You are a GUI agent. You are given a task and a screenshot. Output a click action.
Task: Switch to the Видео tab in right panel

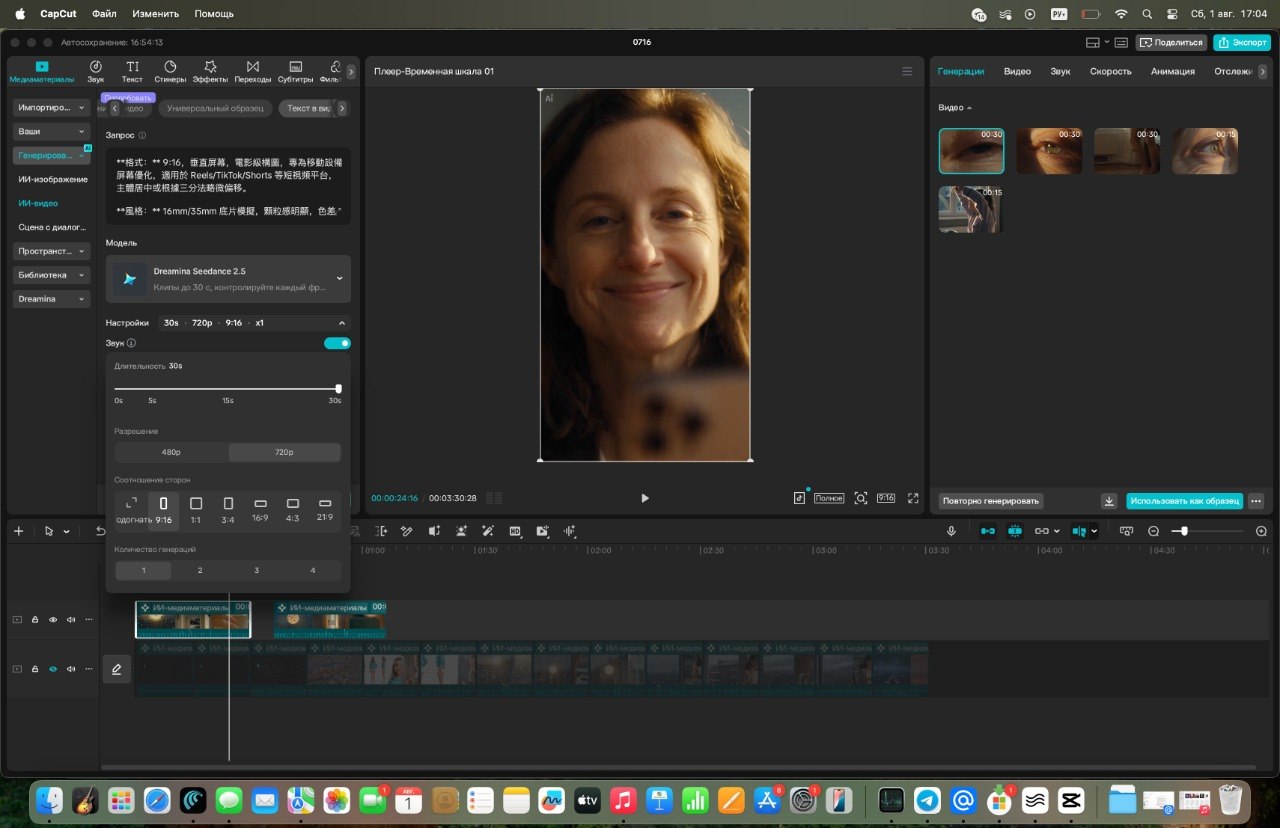click(1017, 71)
